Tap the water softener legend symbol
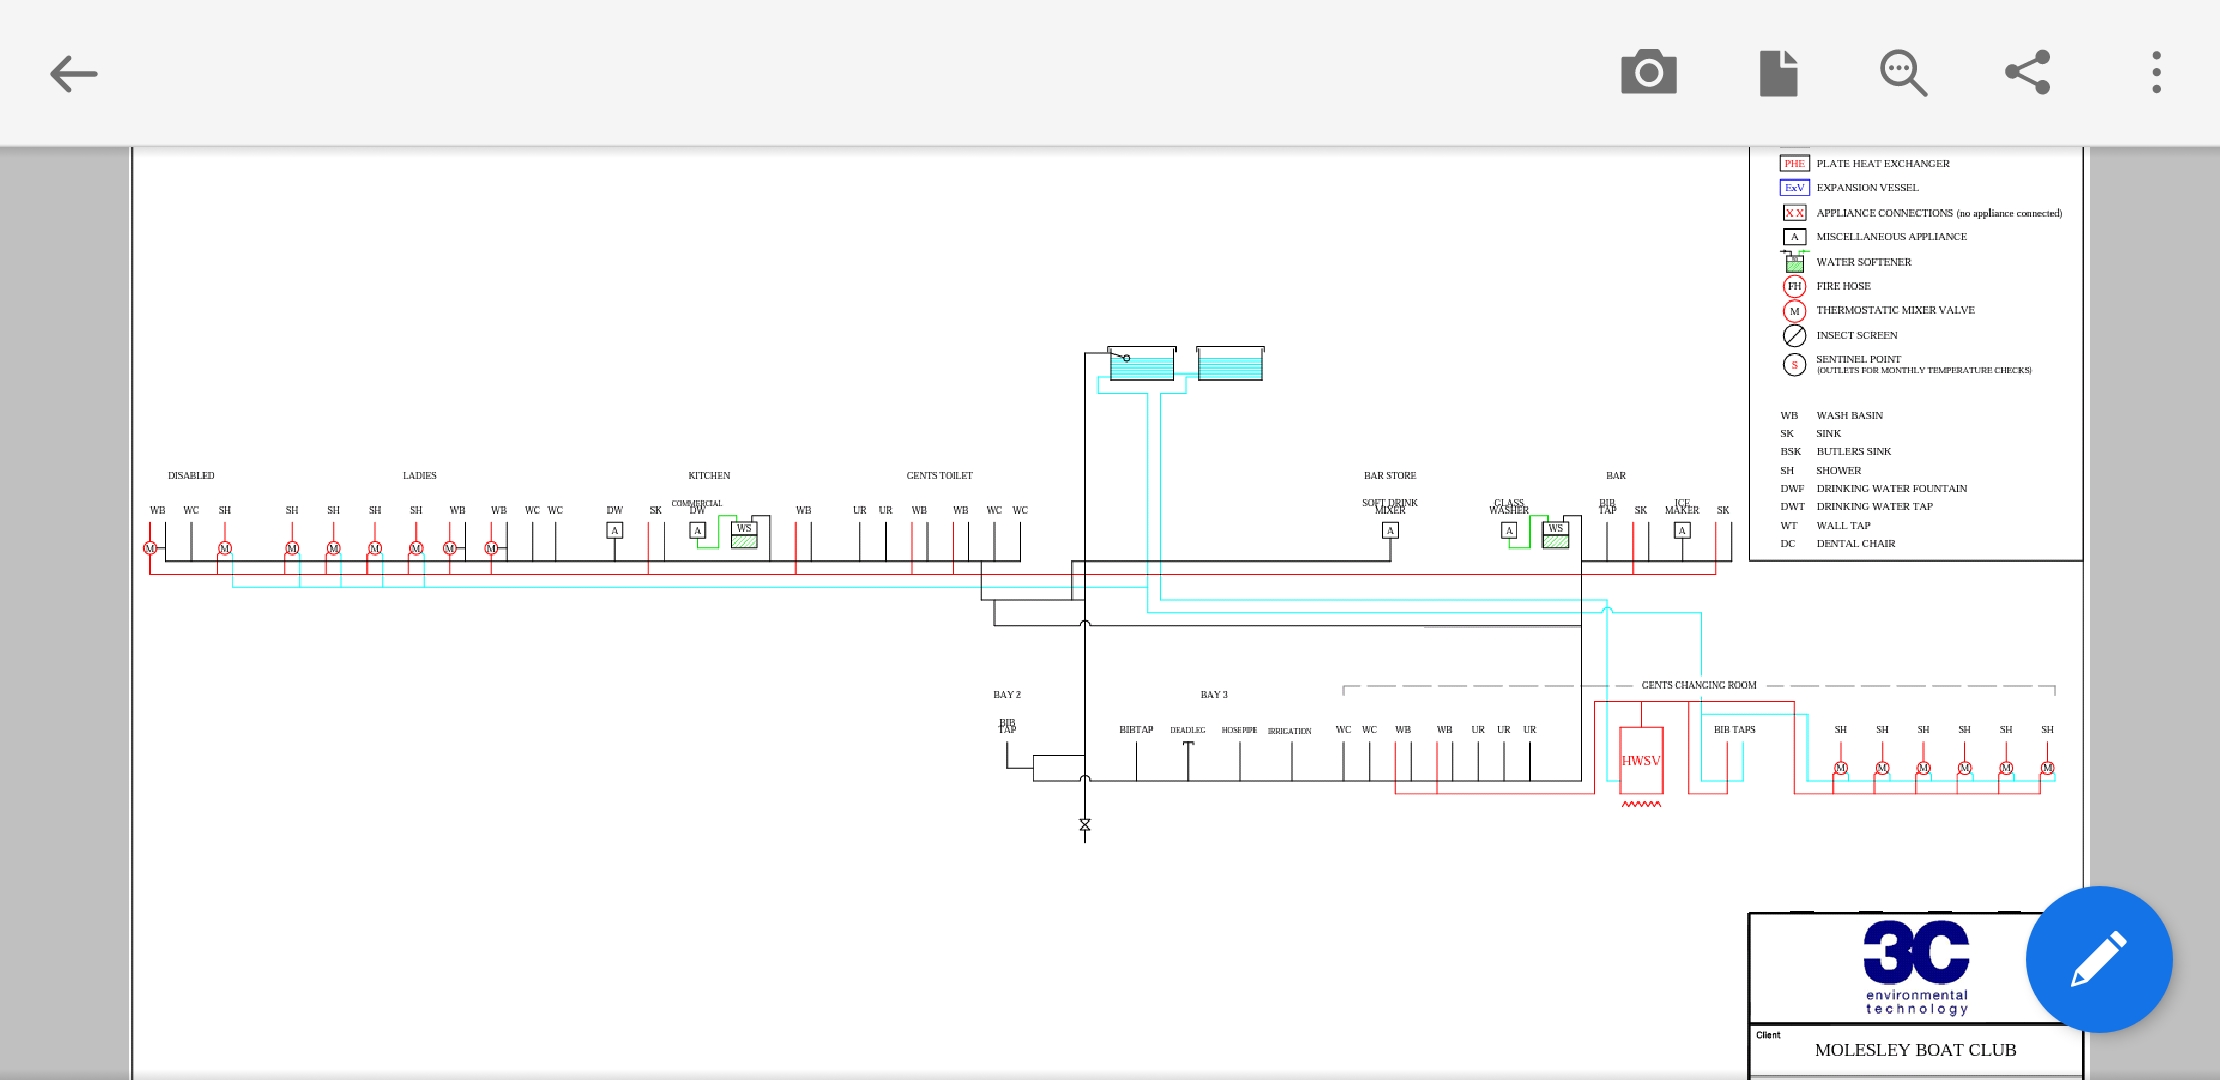 pyautogui.click(x=1795, y=262)
